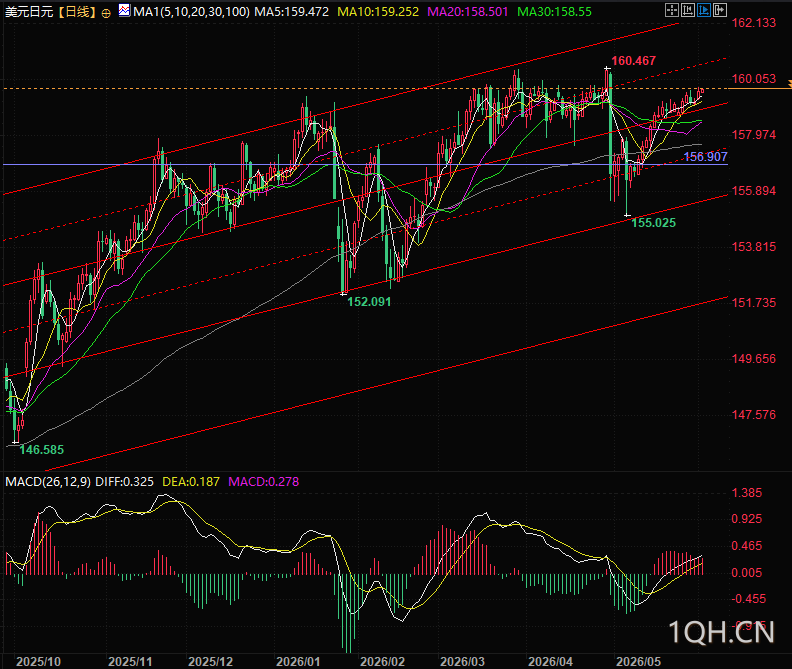792x669 pixels.
Task: Click the 0.005 MACD axis label
Action: click(x=747, y=572)
